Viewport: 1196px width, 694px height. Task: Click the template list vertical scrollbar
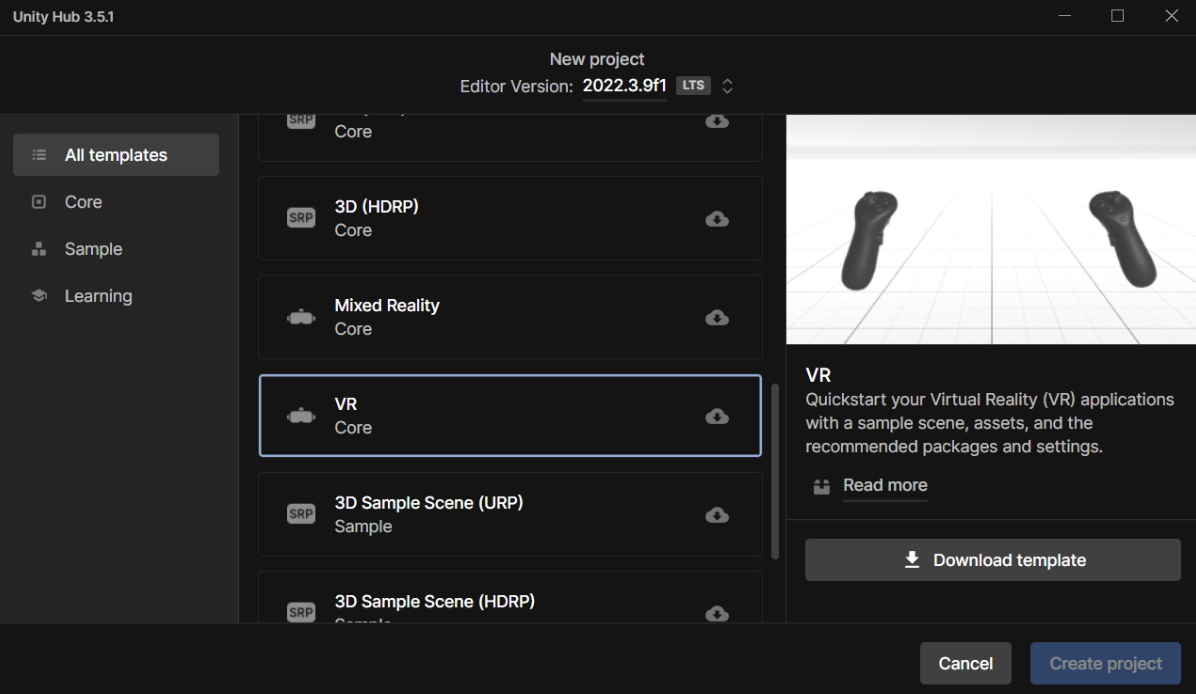pos(775,470)
